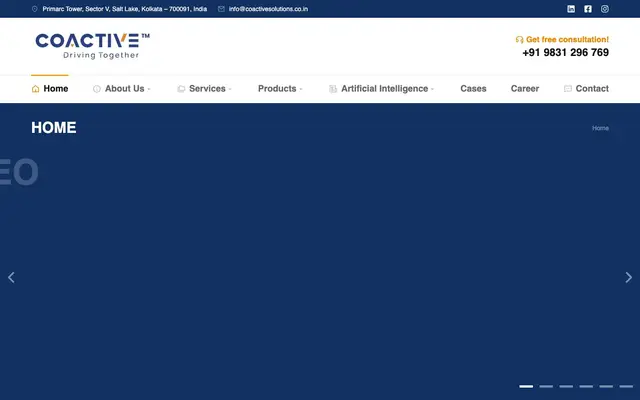
Task: Click the Coactive logo
Action: (92, 46)
